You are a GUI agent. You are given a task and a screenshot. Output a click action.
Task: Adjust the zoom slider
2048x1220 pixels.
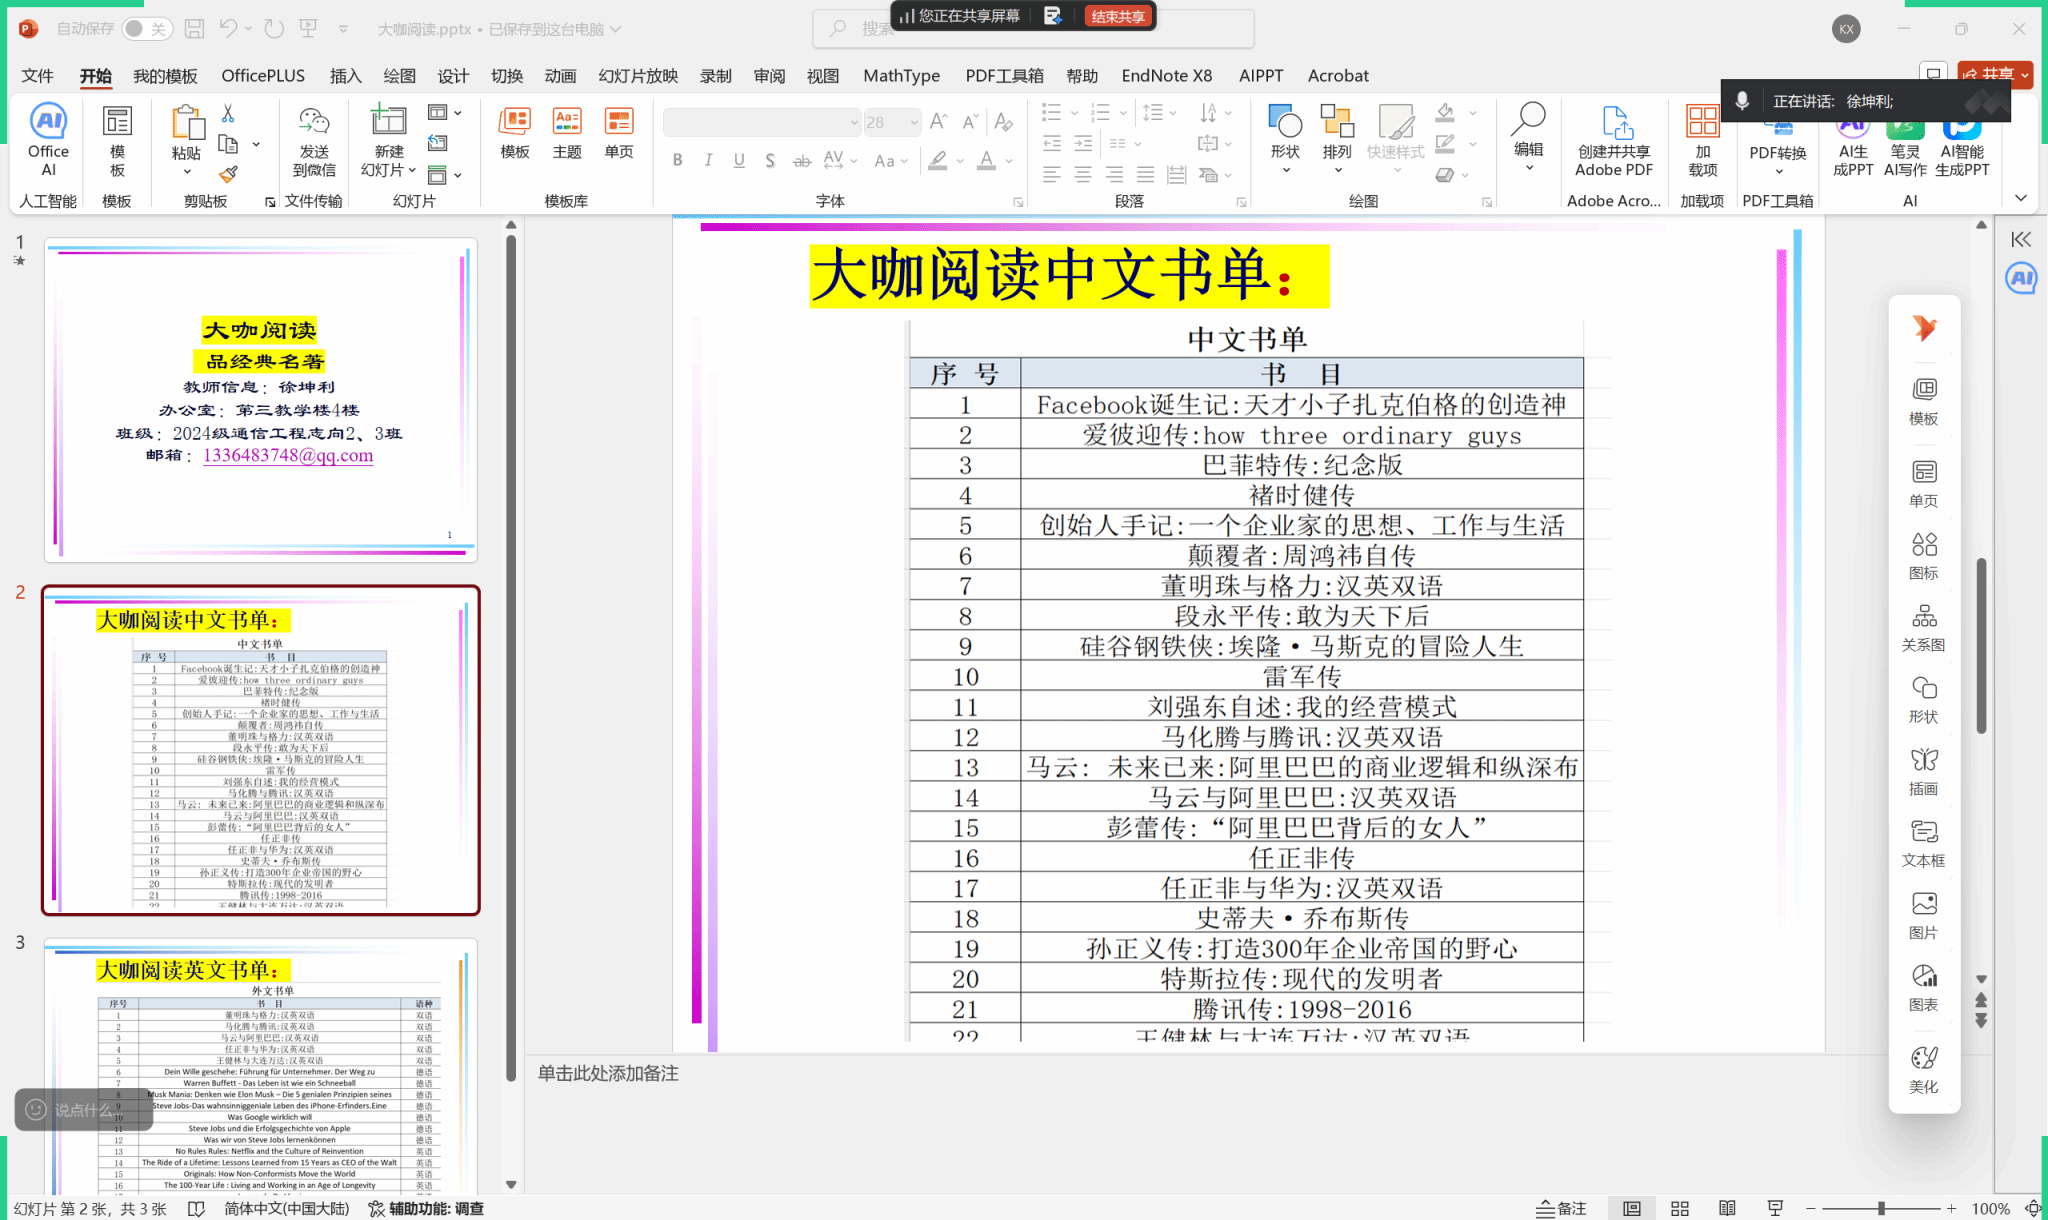1881,1208
